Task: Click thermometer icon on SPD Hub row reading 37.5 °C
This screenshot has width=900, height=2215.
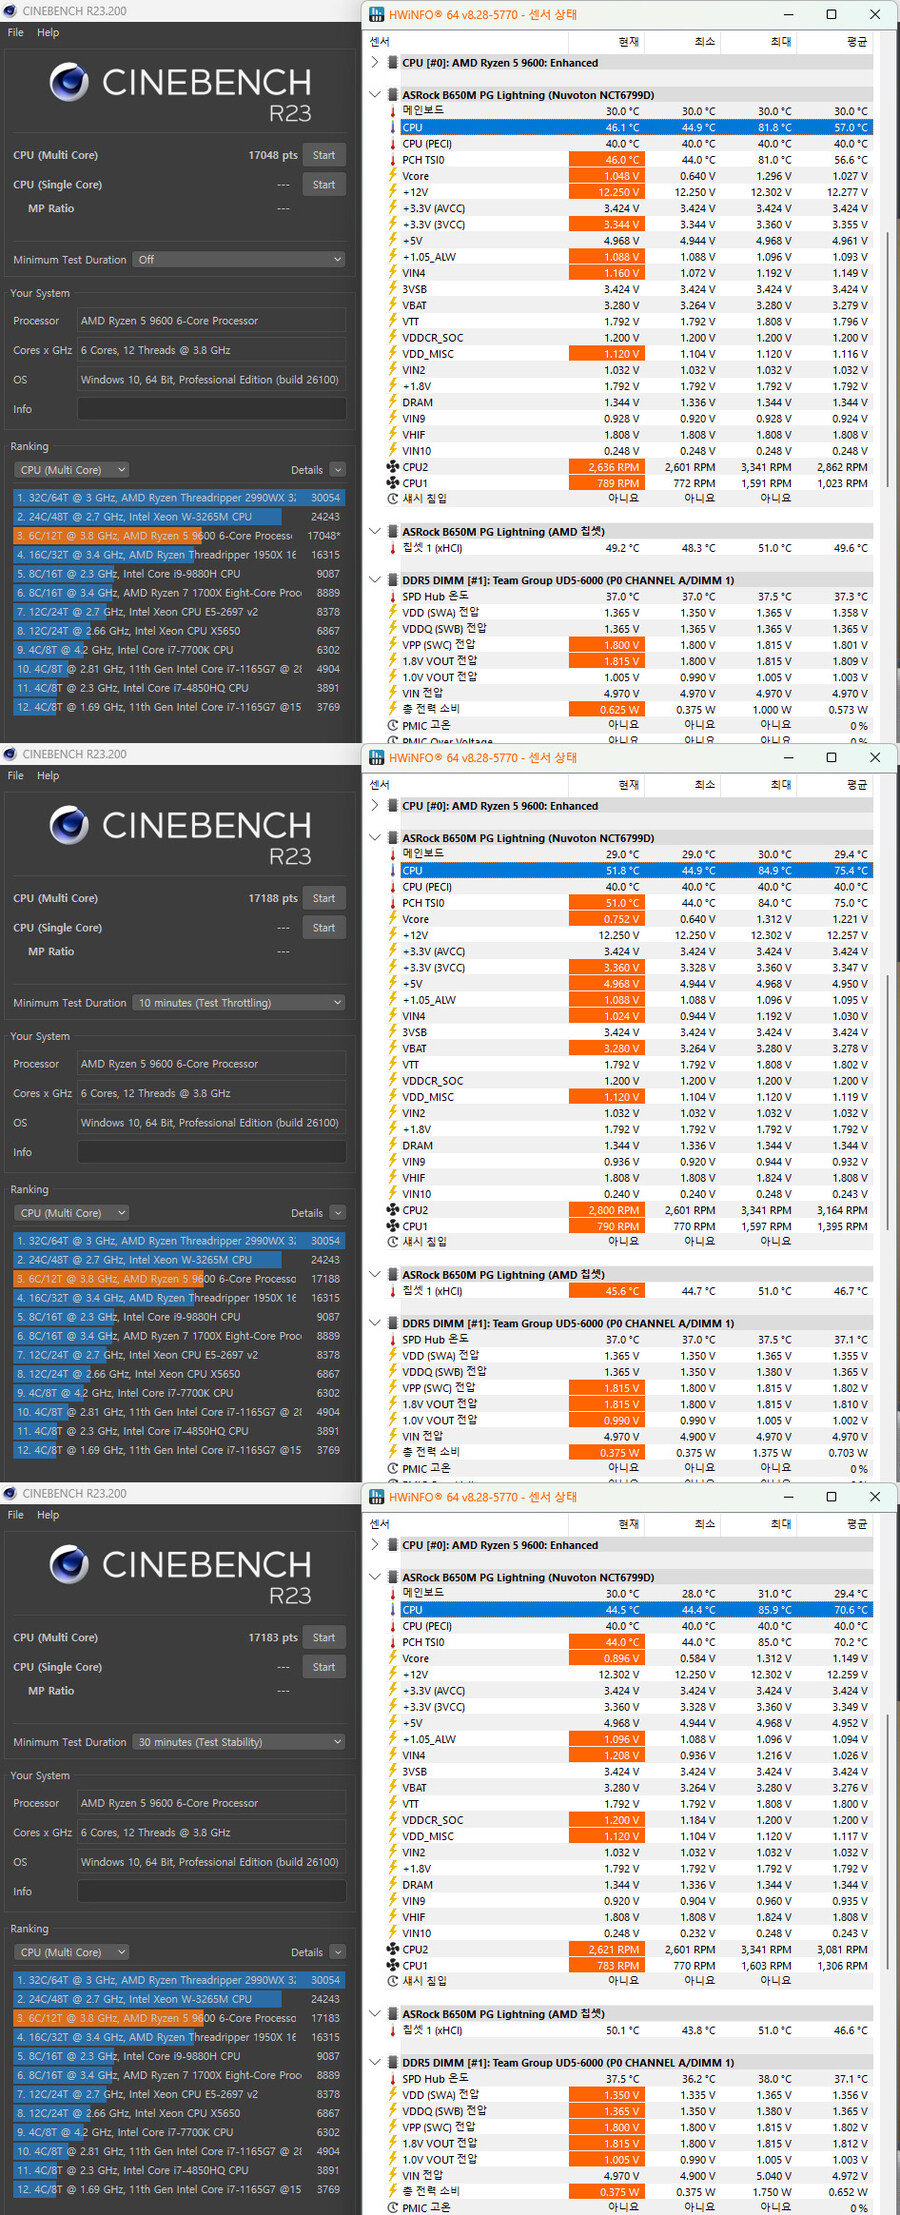Action: [x=393, y=2079]
